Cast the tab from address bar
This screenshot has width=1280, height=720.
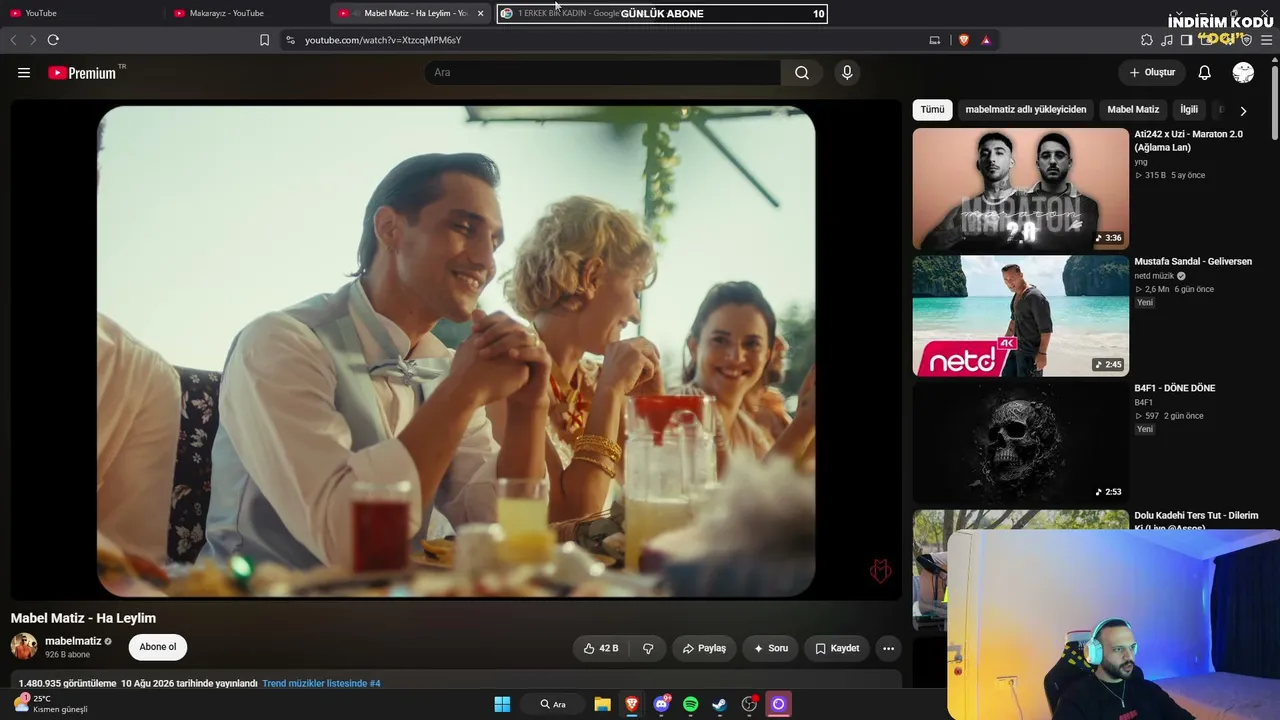[935, 40]
